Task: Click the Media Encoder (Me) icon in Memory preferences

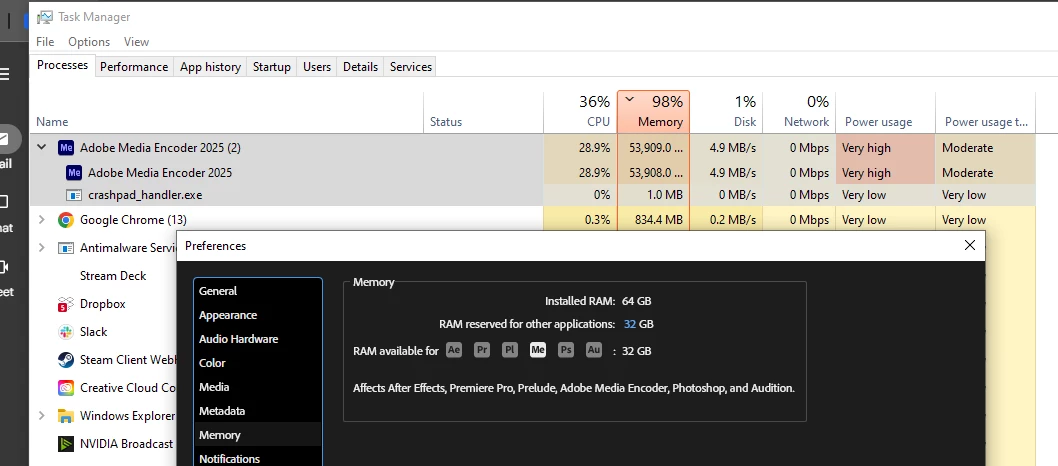Action: pos(538,351)
